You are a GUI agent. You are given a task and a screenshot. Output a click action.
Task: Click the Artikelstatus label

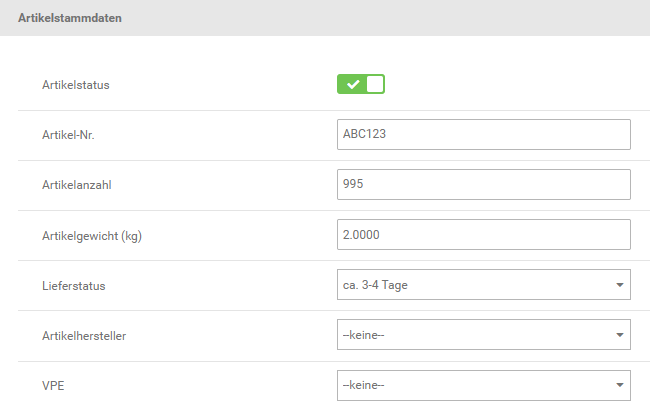pyautogui.click(x=75, y=85)
